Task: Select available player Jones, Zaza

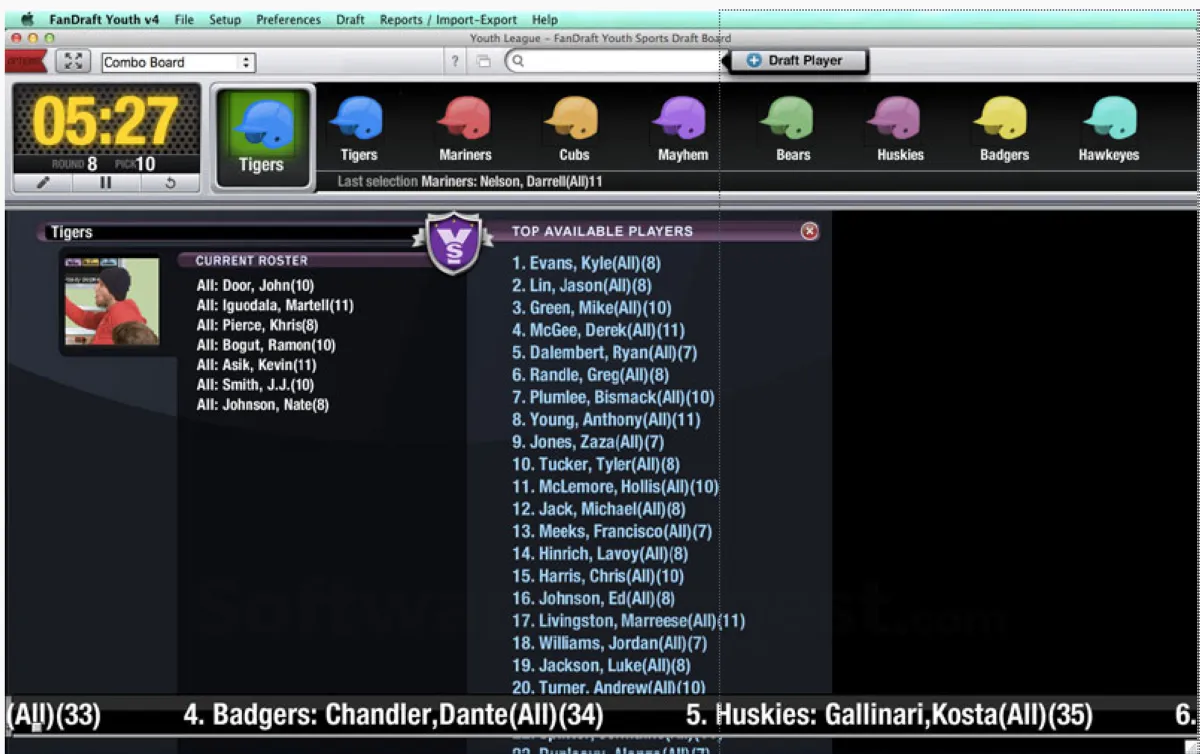Action: click(588, 442)
